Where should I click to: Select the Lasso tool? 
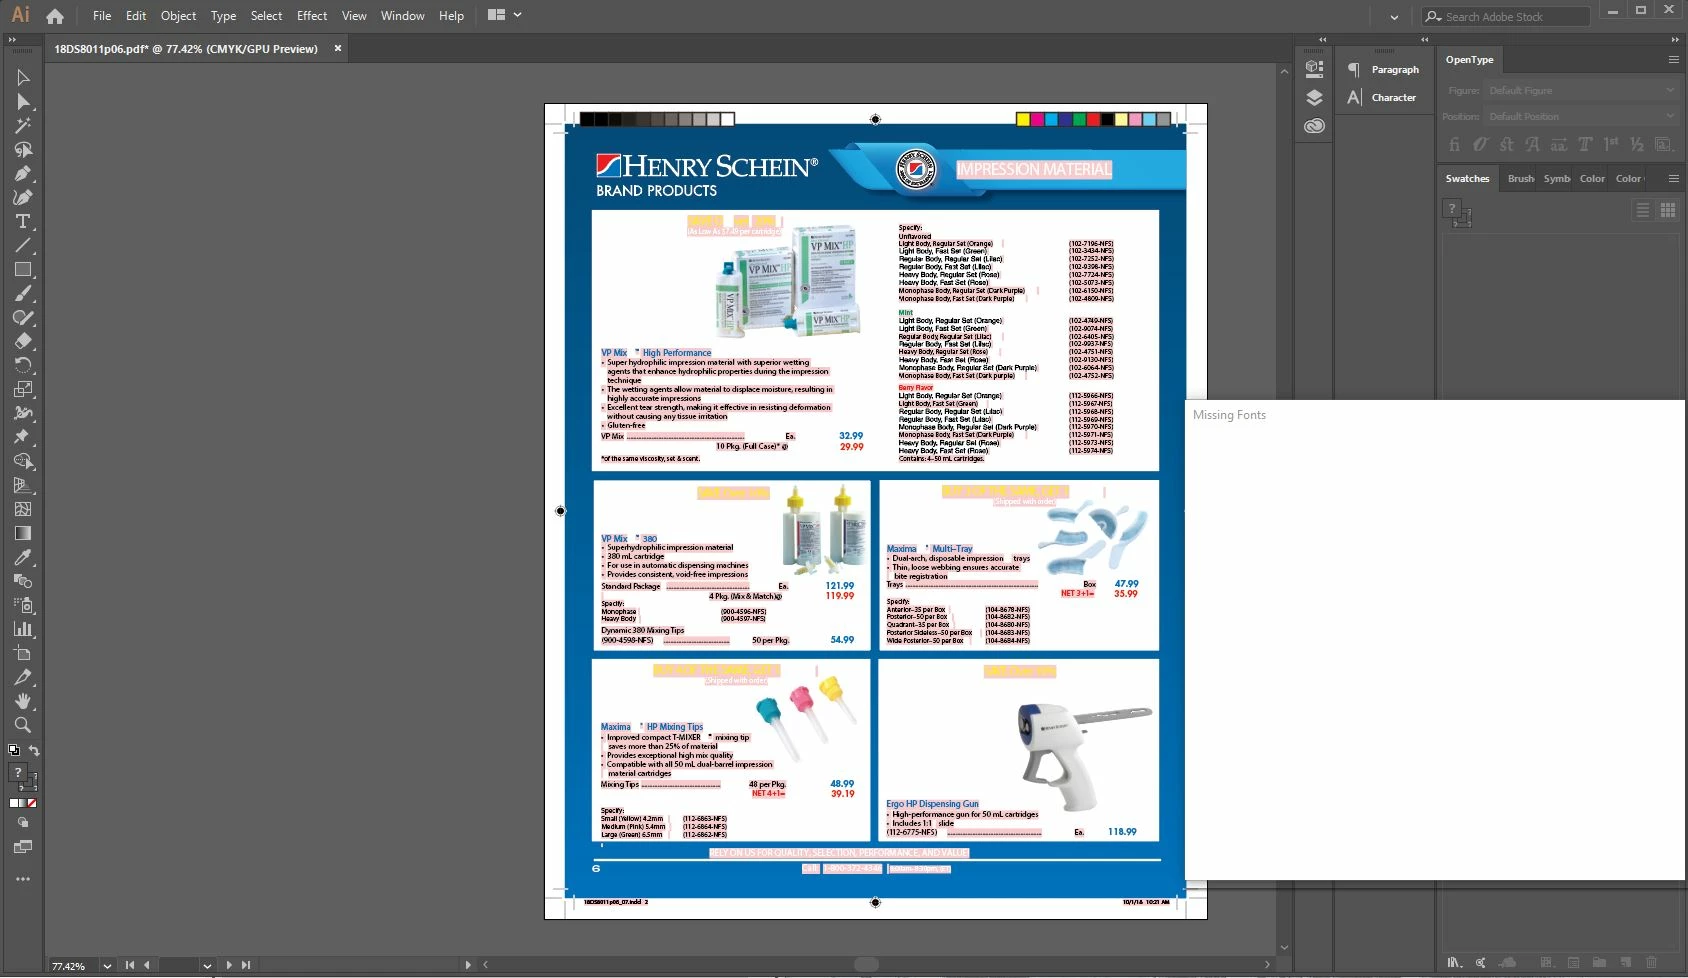click(23, 150)
